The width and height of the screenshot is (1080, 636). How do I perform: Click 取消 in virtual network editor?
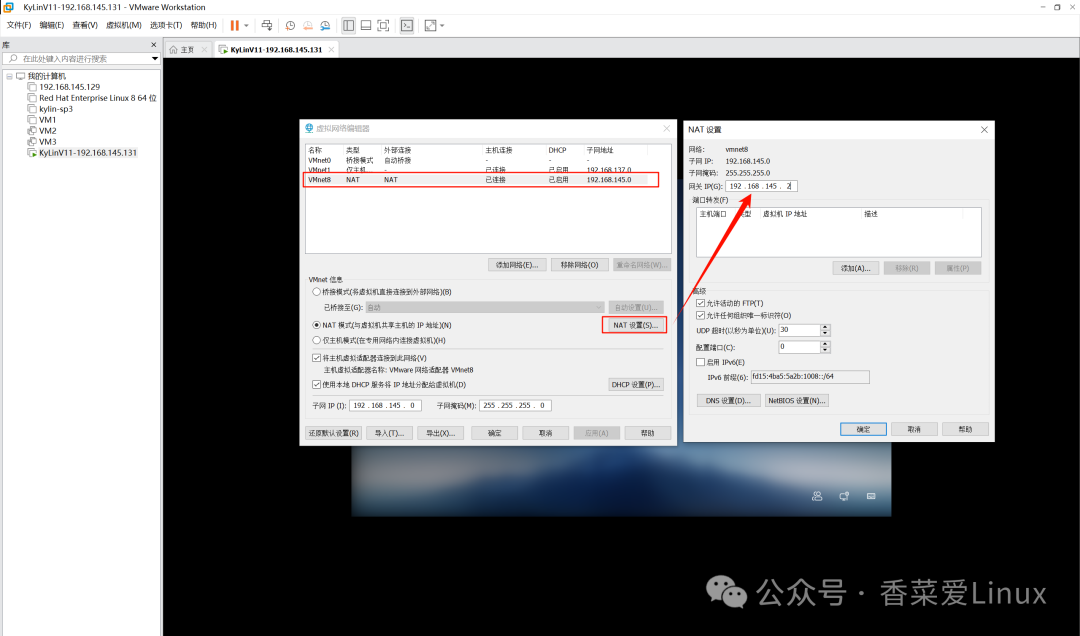(546, 433)
